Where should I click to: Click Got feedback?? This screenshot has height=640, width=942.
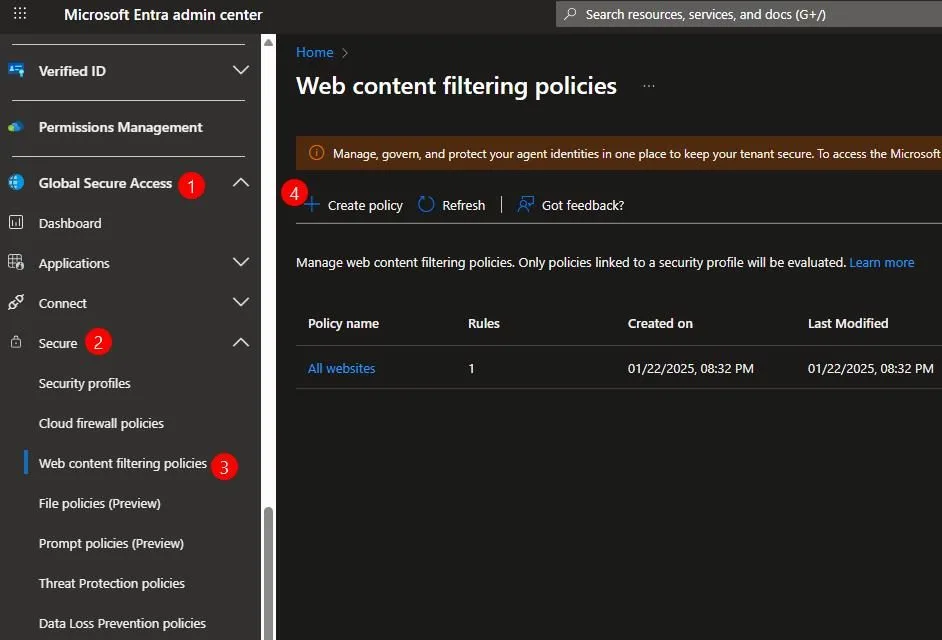coord(583,205)
